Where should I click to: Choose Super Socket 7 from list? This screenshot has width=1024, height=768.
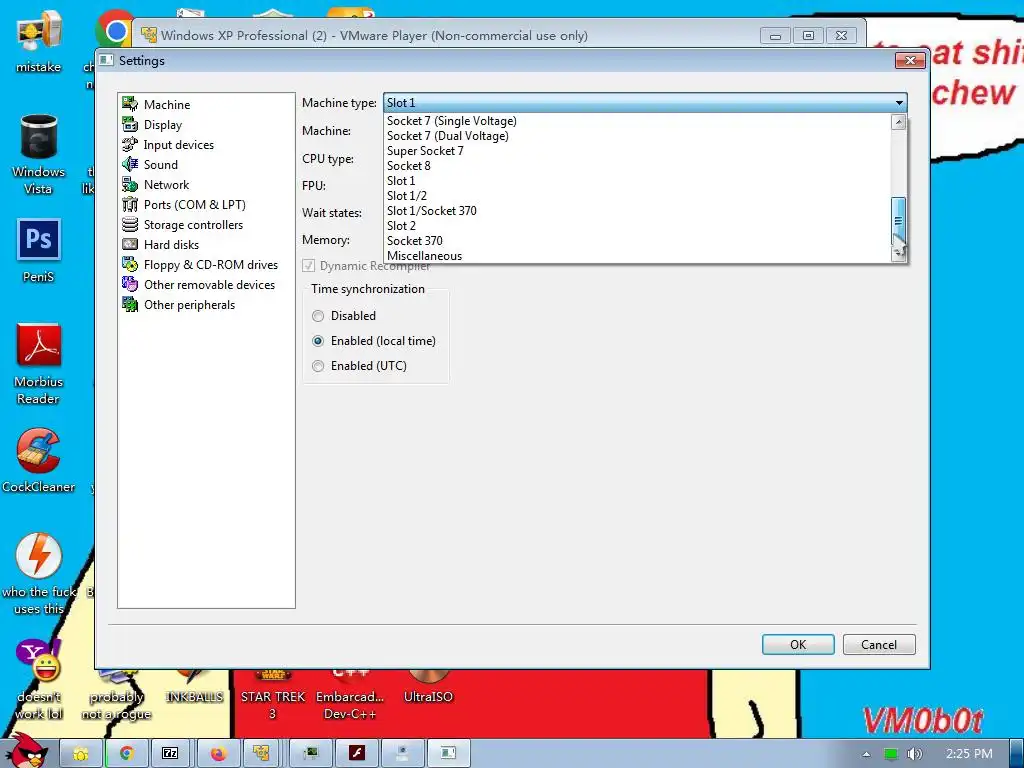(638, 151)
